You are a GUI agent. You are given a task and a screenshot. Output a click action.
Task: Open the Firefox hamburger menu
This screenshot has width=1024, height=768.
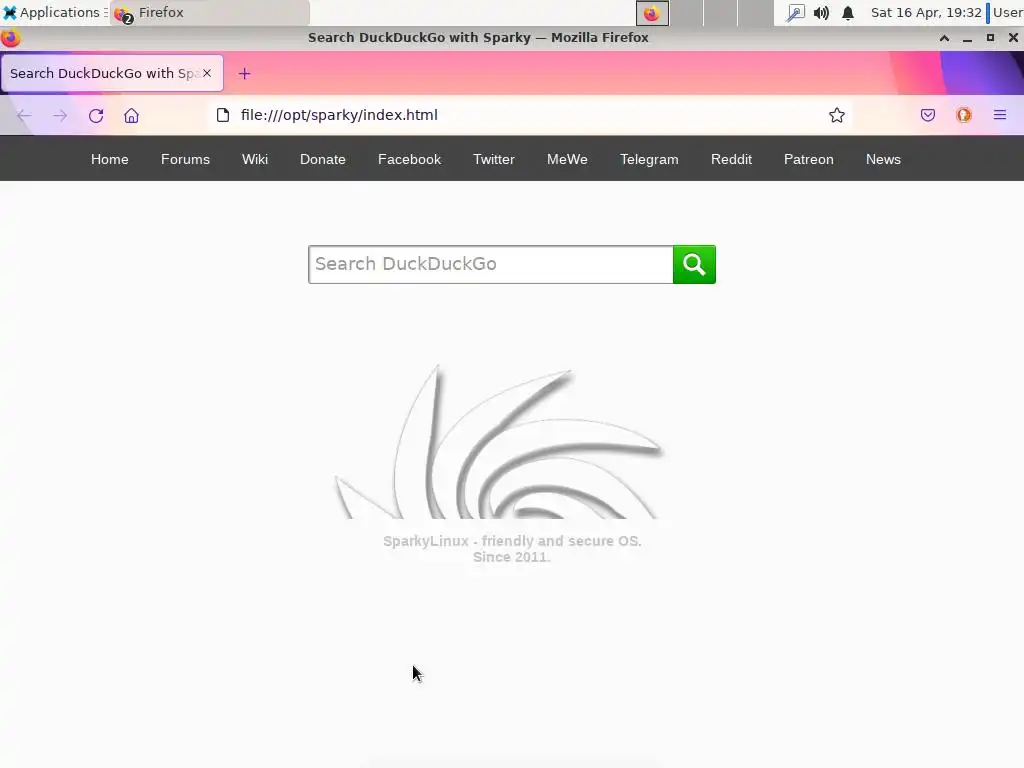[1000, 116]
